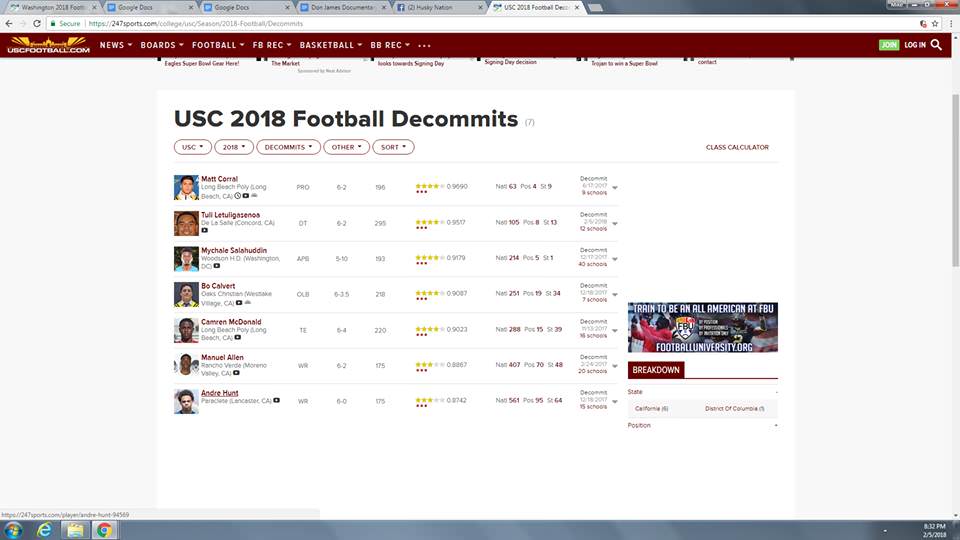Open the BASKETBALL navigation menu

(331, 45)
